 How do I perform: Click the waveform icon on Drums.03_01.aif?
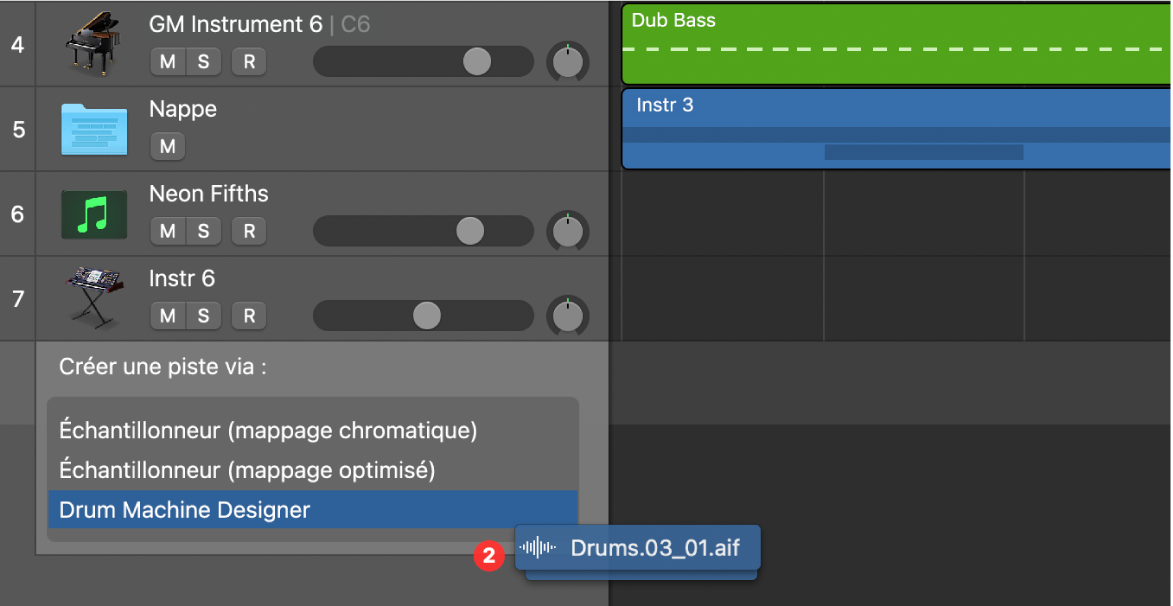tap(538, 547)
